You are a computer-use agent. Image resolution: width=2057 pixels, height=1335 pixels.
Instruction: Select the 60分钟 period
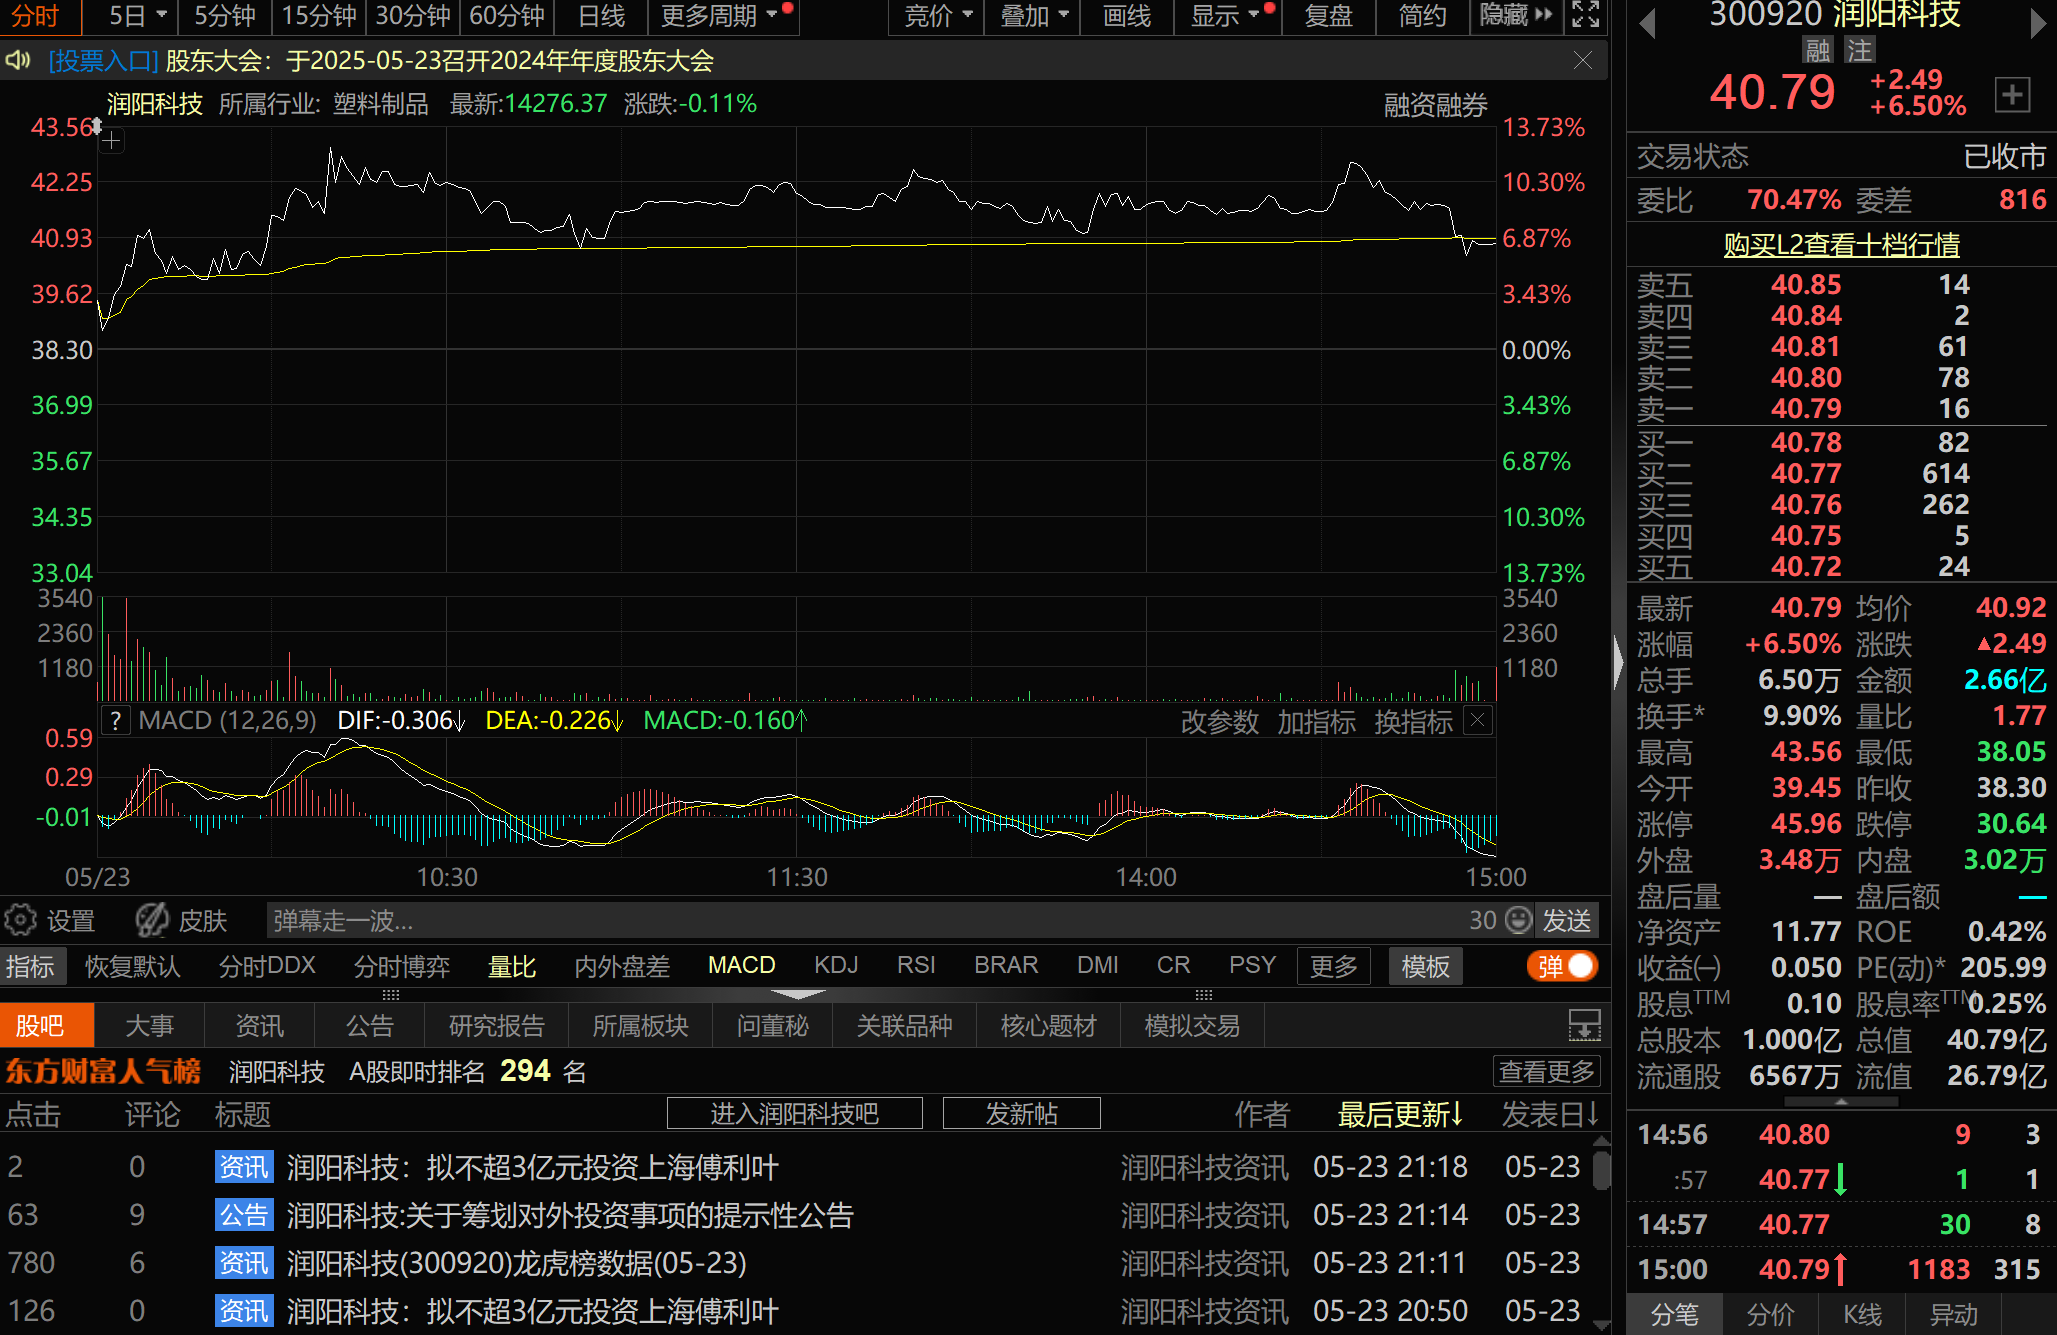tap(507, 16)
